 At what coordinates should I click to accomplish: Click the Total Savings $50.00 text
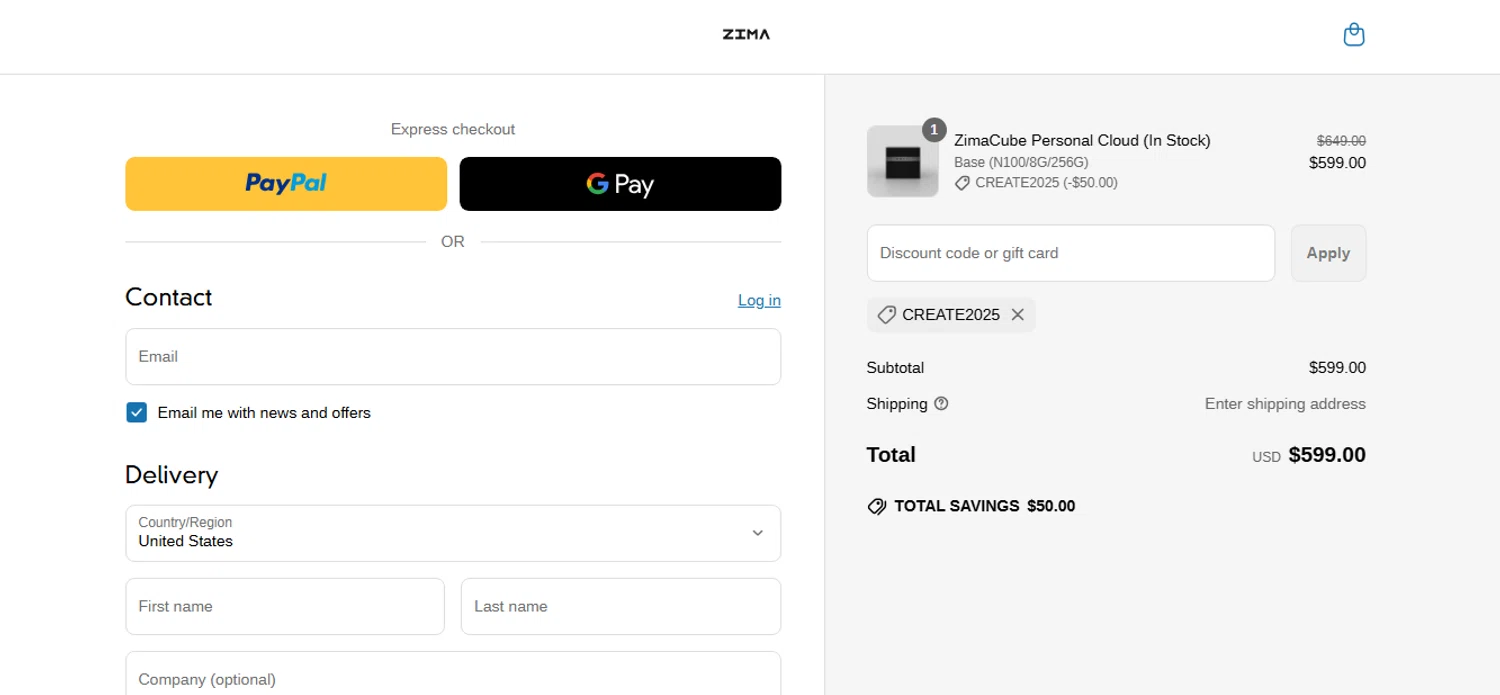point(984,506)
